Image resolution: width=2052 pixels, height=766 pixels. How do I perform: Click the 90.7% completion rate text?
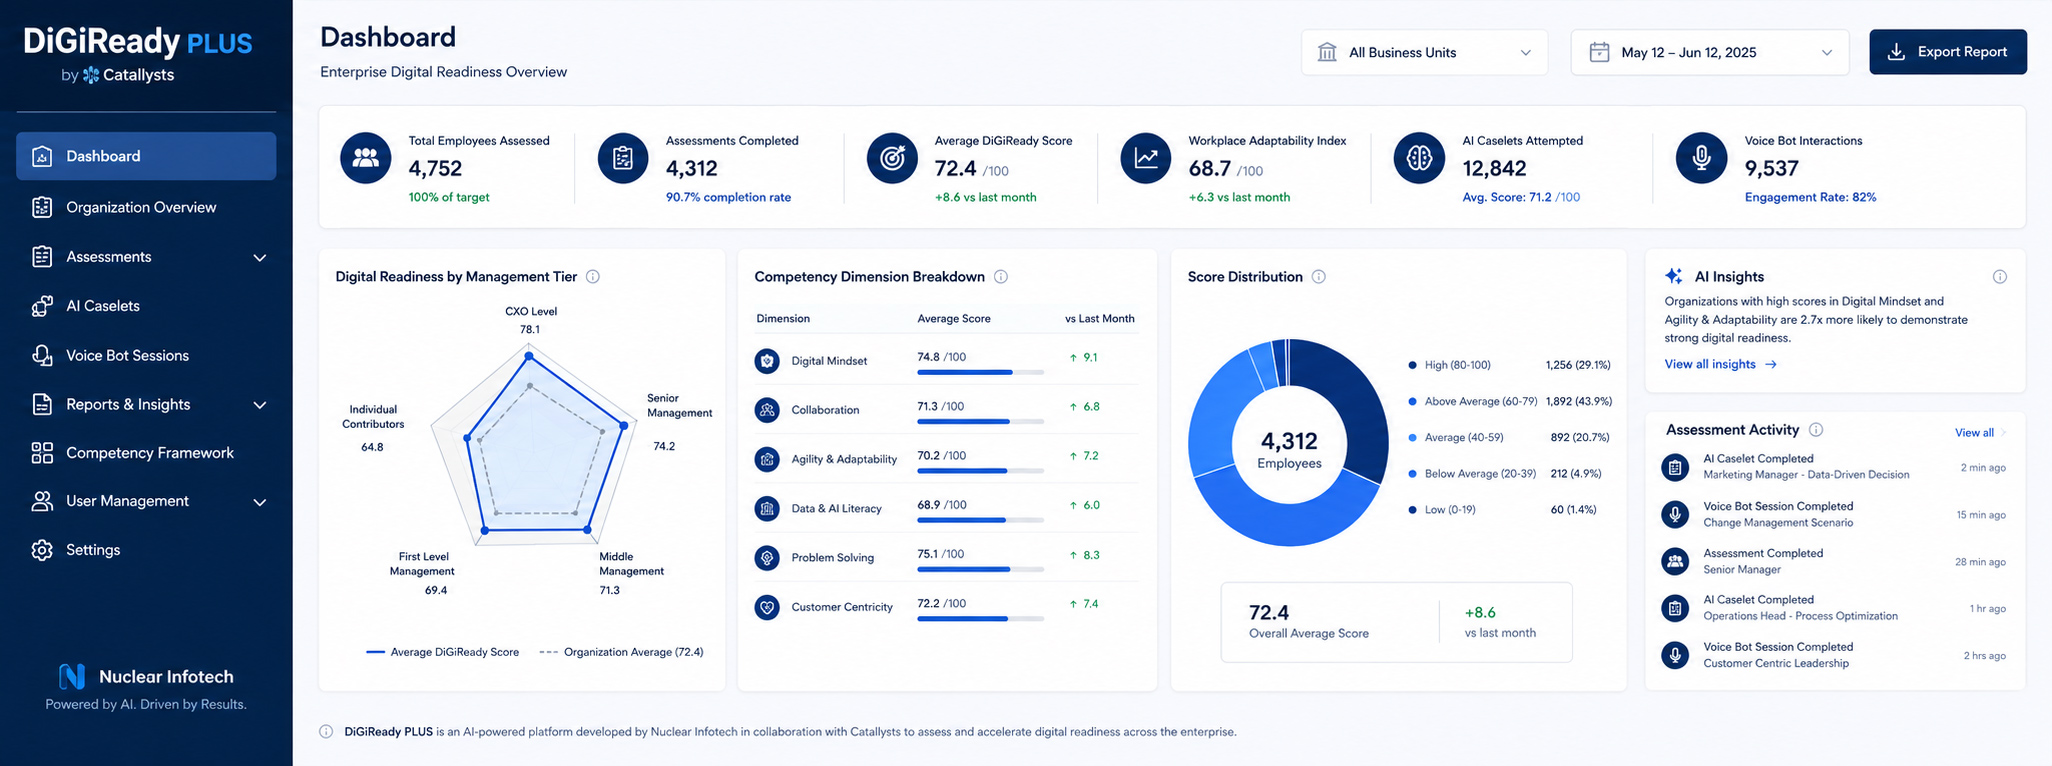pos(728,197)
